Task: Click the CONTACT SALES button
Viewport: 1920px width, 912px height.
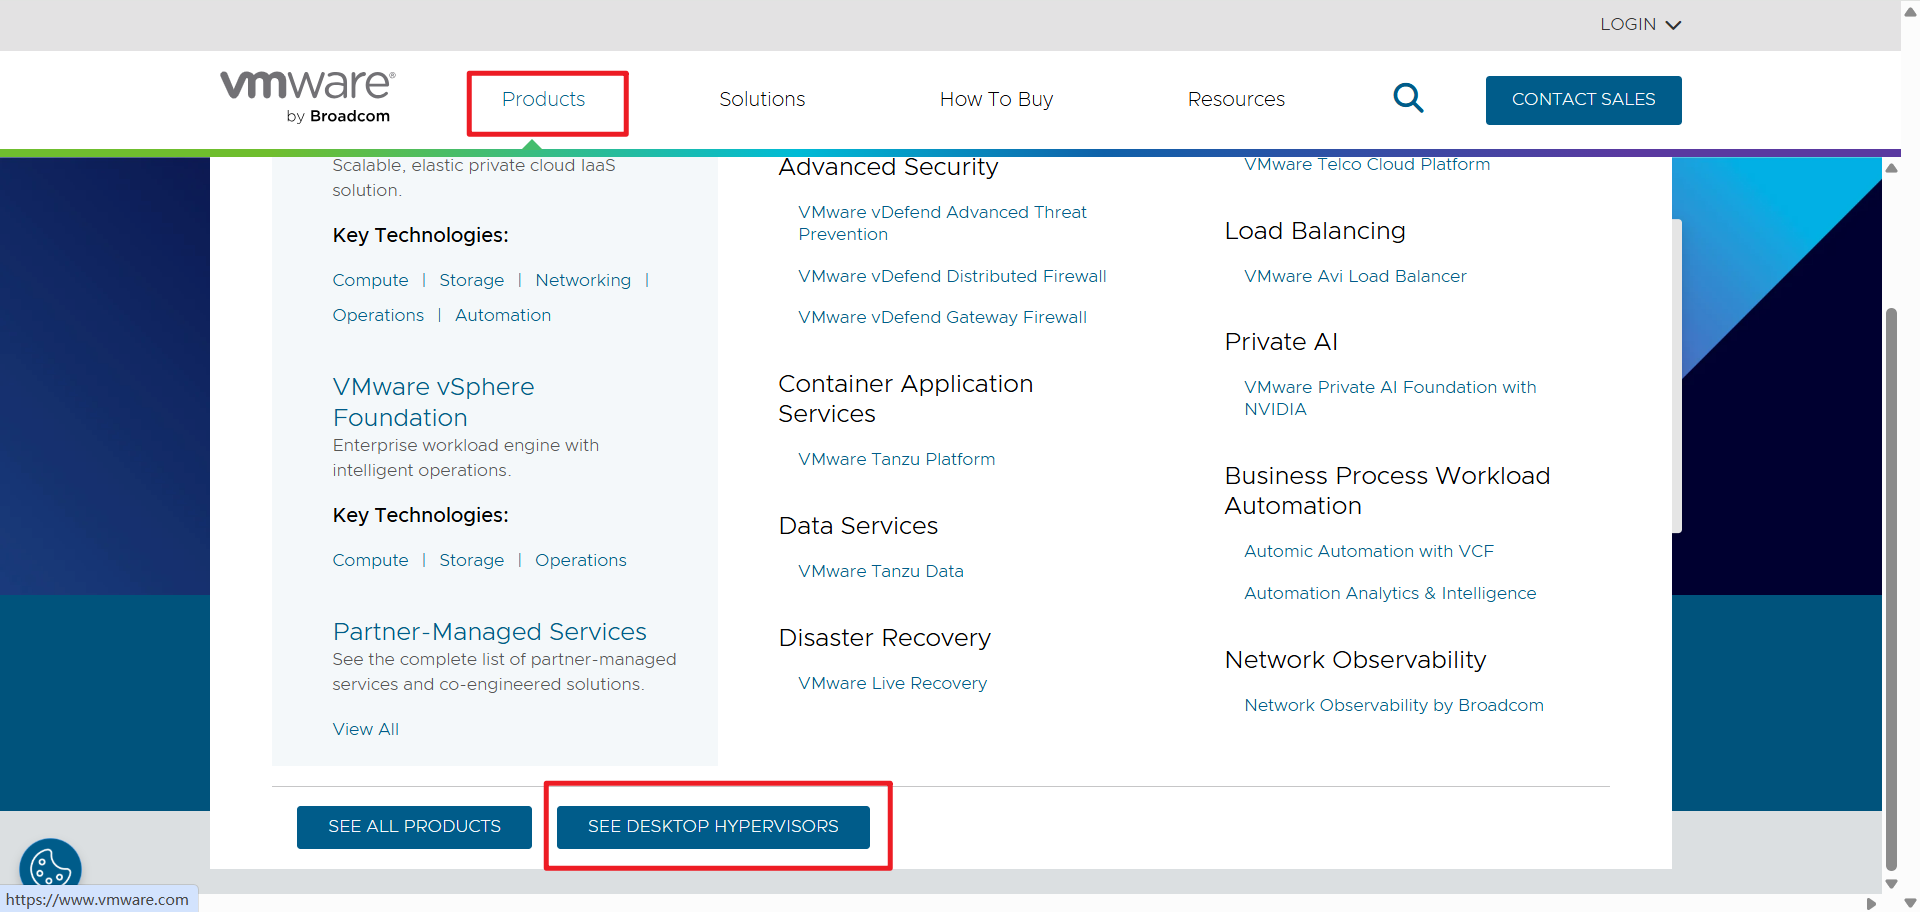Action: tap(1583, 100)
